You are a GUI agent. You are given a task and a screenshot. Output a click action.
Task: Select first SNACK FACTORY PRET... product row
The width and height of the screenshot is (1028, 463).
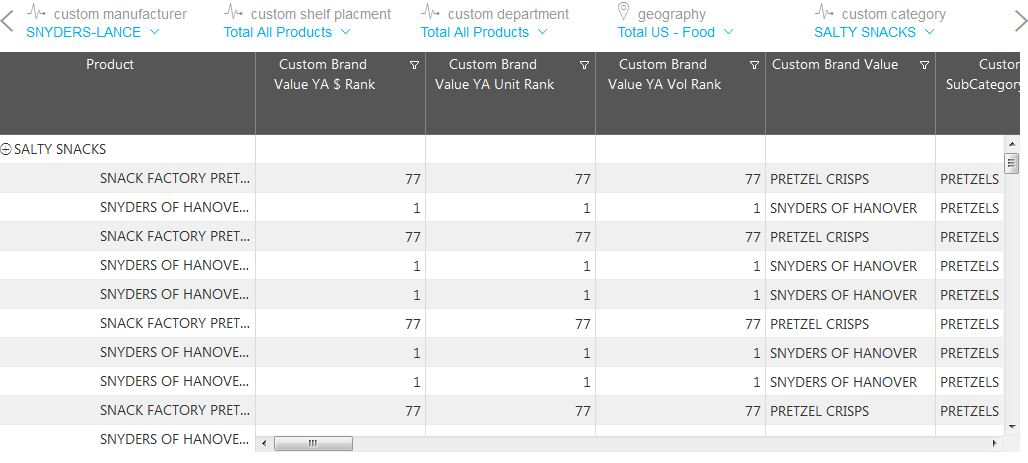pos(176,179)
